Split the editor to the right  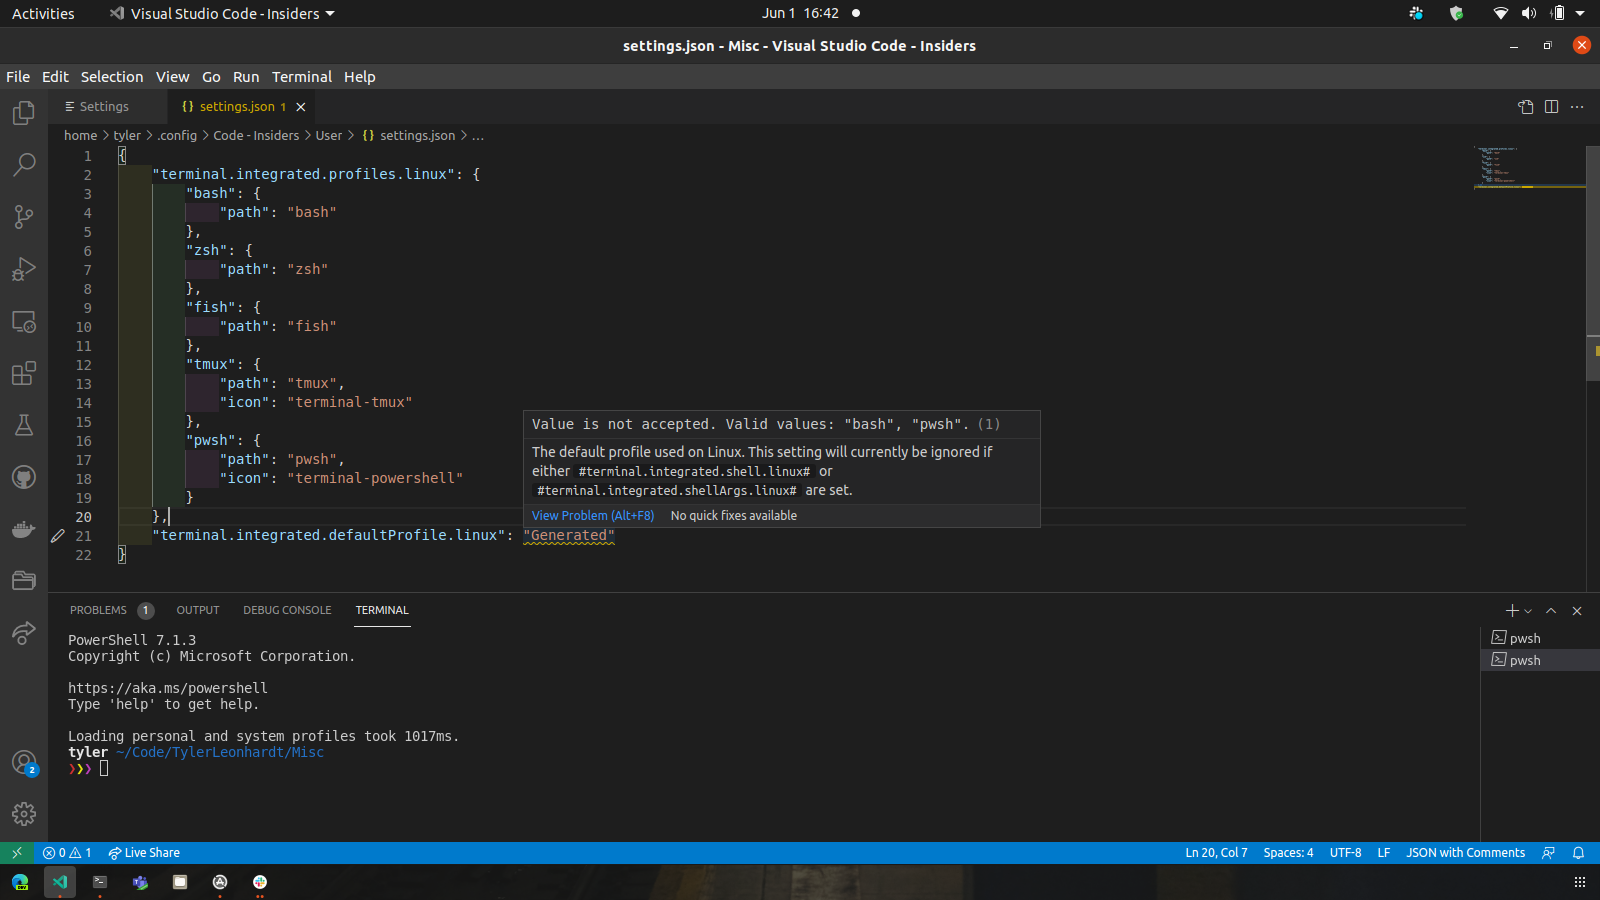pyautogui.click(x=1551, y=107)
